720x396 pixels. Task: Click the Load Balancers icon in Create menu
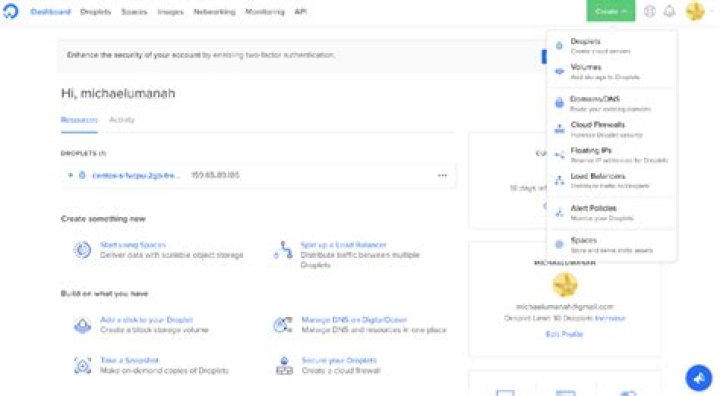pyautogui.click(x=559, y=181)
